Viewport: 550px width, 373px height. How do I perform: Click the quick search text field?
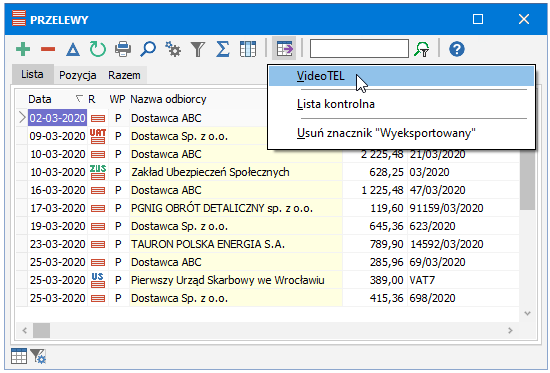tap(359, 48)
